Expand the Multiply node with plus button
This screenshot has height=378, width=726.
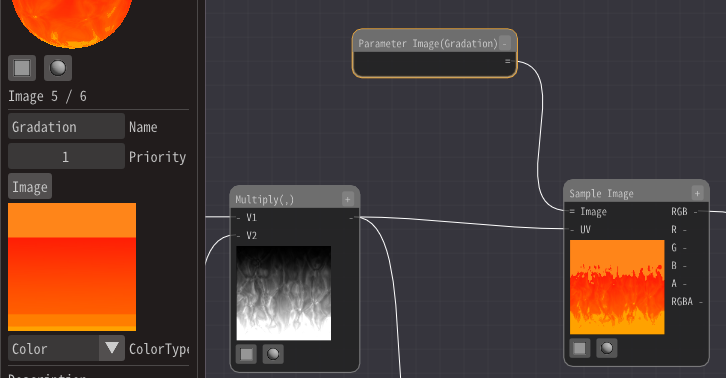pos(348,199)
